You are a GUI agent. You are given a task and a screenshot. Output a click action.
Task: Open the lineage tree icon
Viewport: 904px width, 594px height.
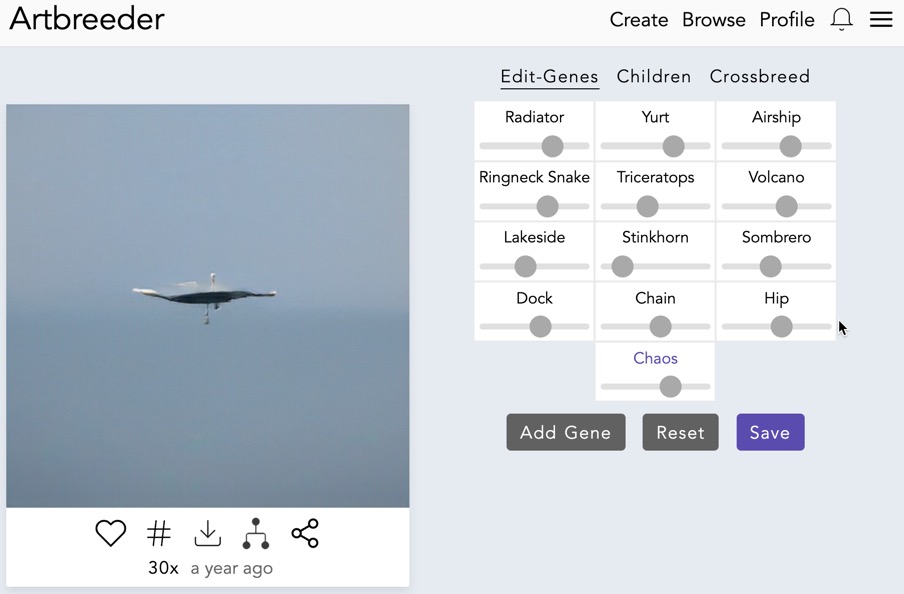point(256,533)
